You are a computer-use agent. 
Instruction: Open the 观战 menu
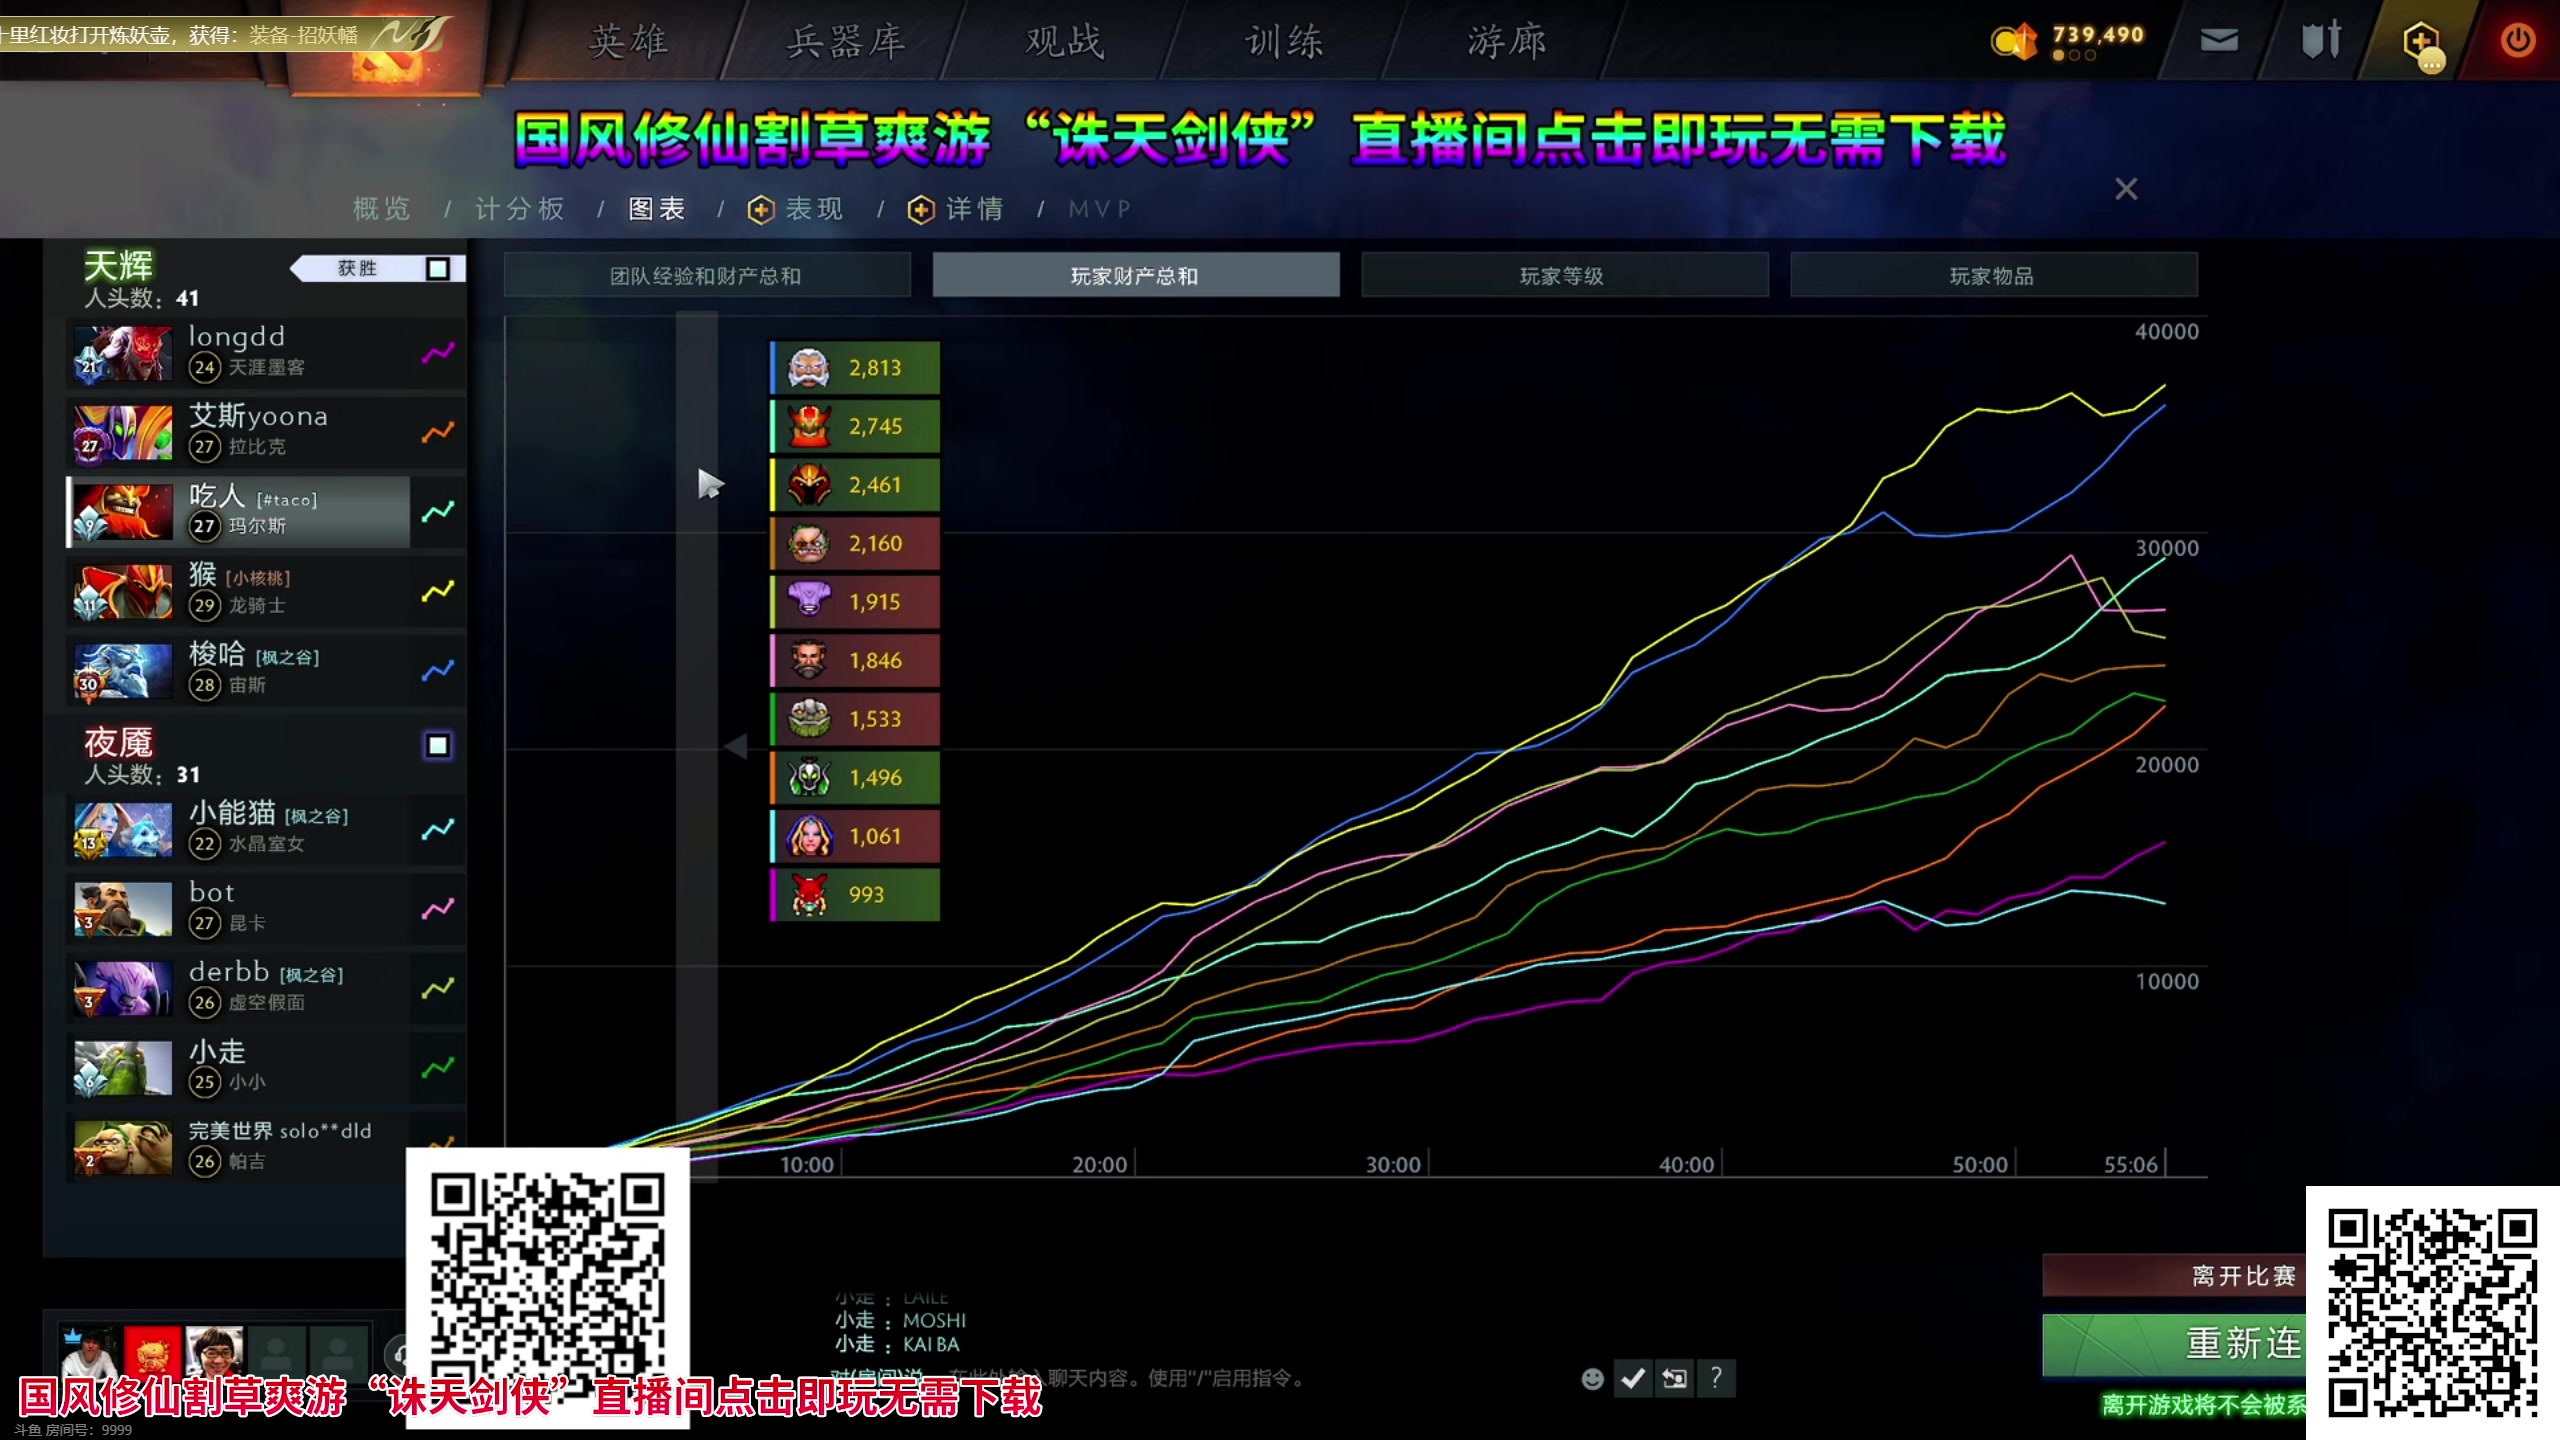1065,41
